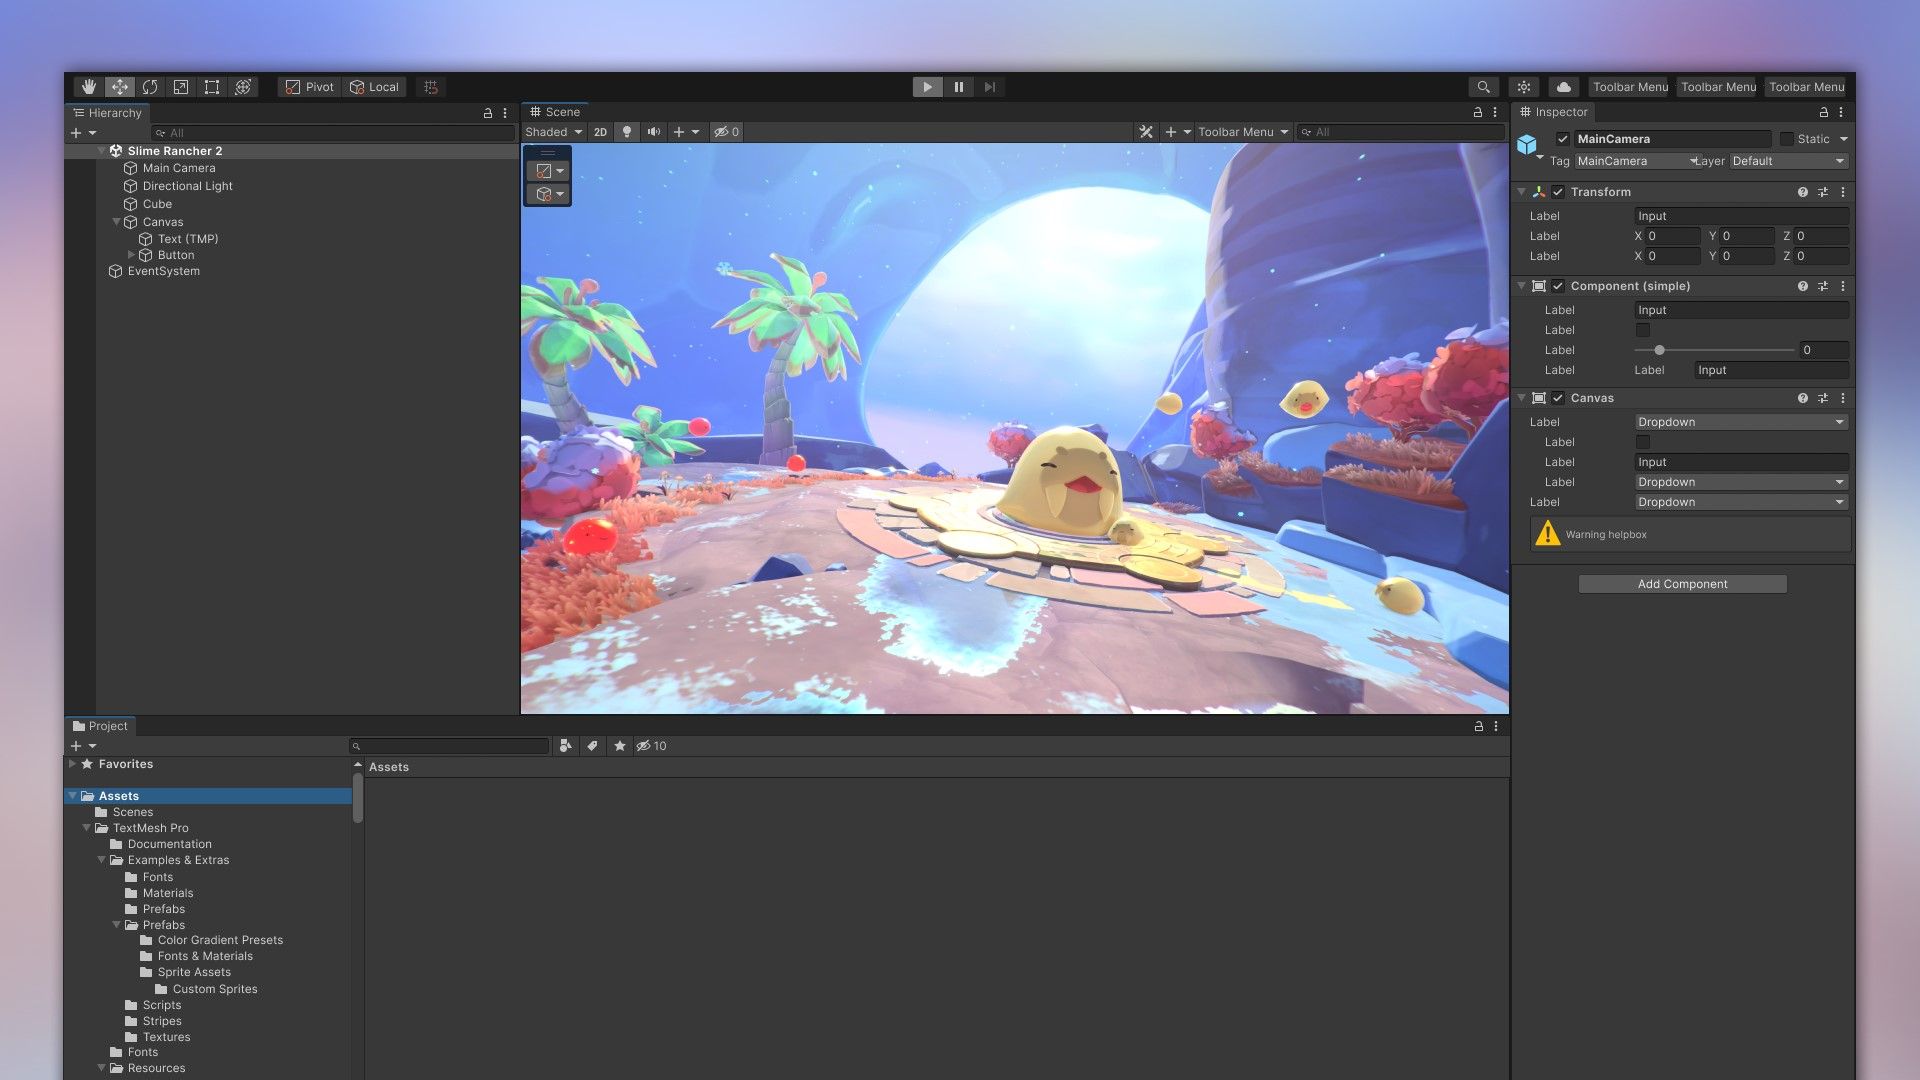Select the Move tool
This screenshot has height=1080, width=1920.
click(x=119, y=87)
